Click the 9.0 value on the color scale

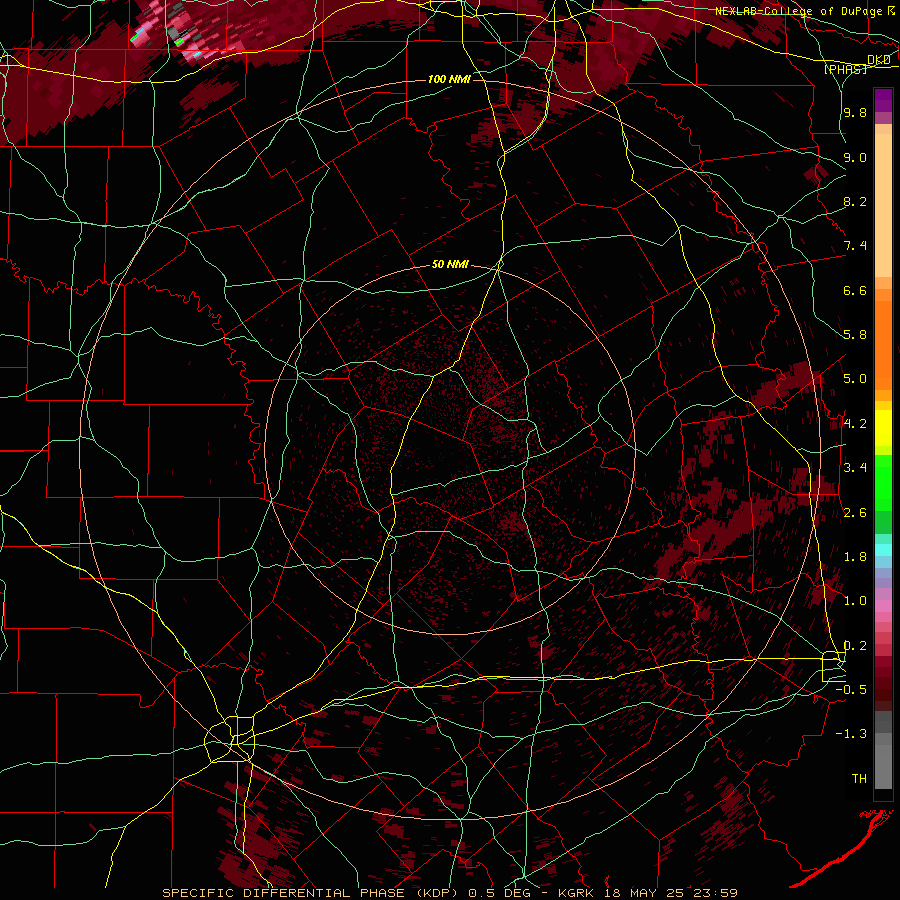tap(855, 158)
